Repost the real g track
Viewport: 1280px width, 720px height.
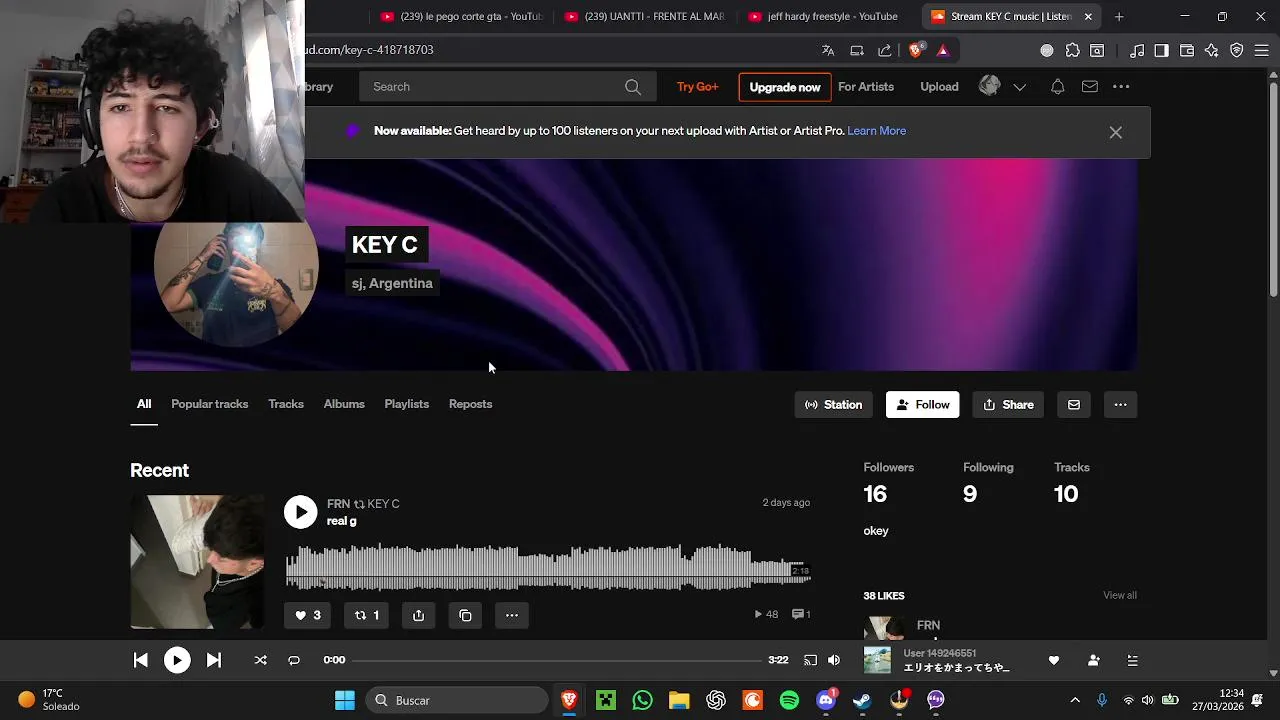366,615
